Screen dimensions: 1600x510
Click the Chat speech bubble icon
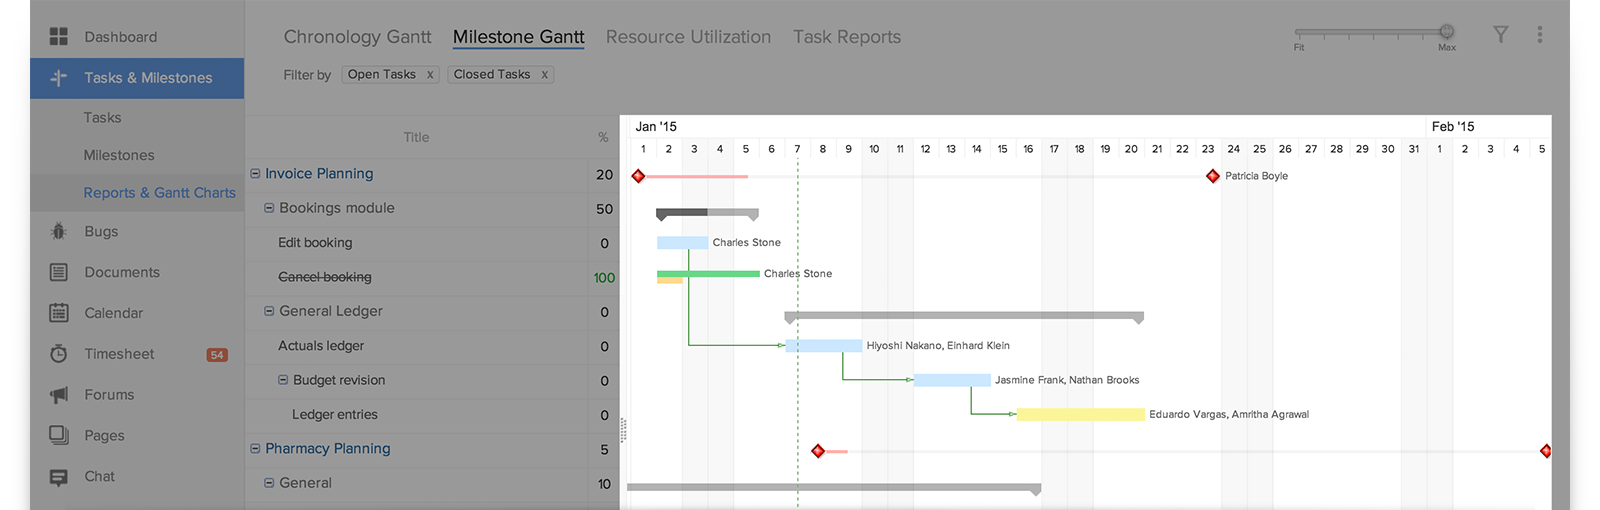(x=59, y=477)
